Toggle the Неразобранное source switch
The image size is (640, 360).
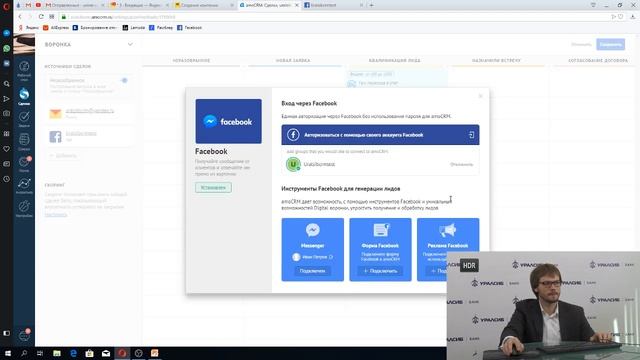tap(124, 80)
